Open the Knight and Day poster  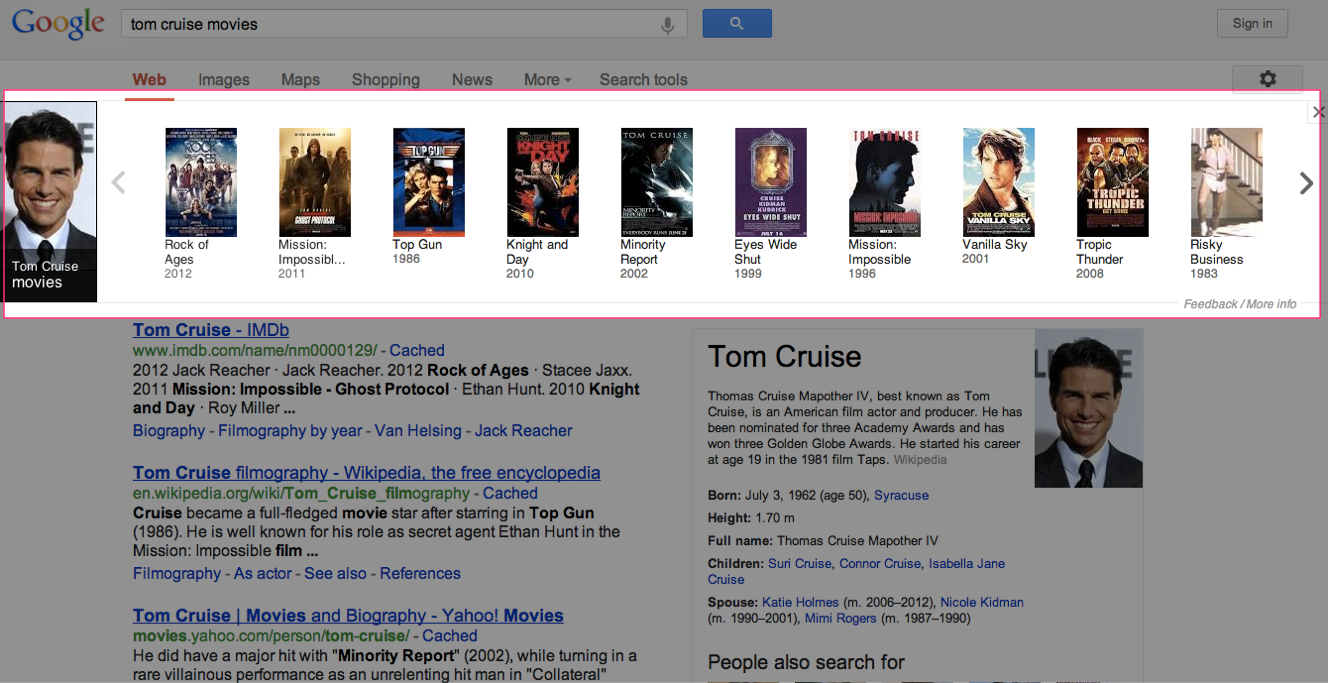point(543,182)
